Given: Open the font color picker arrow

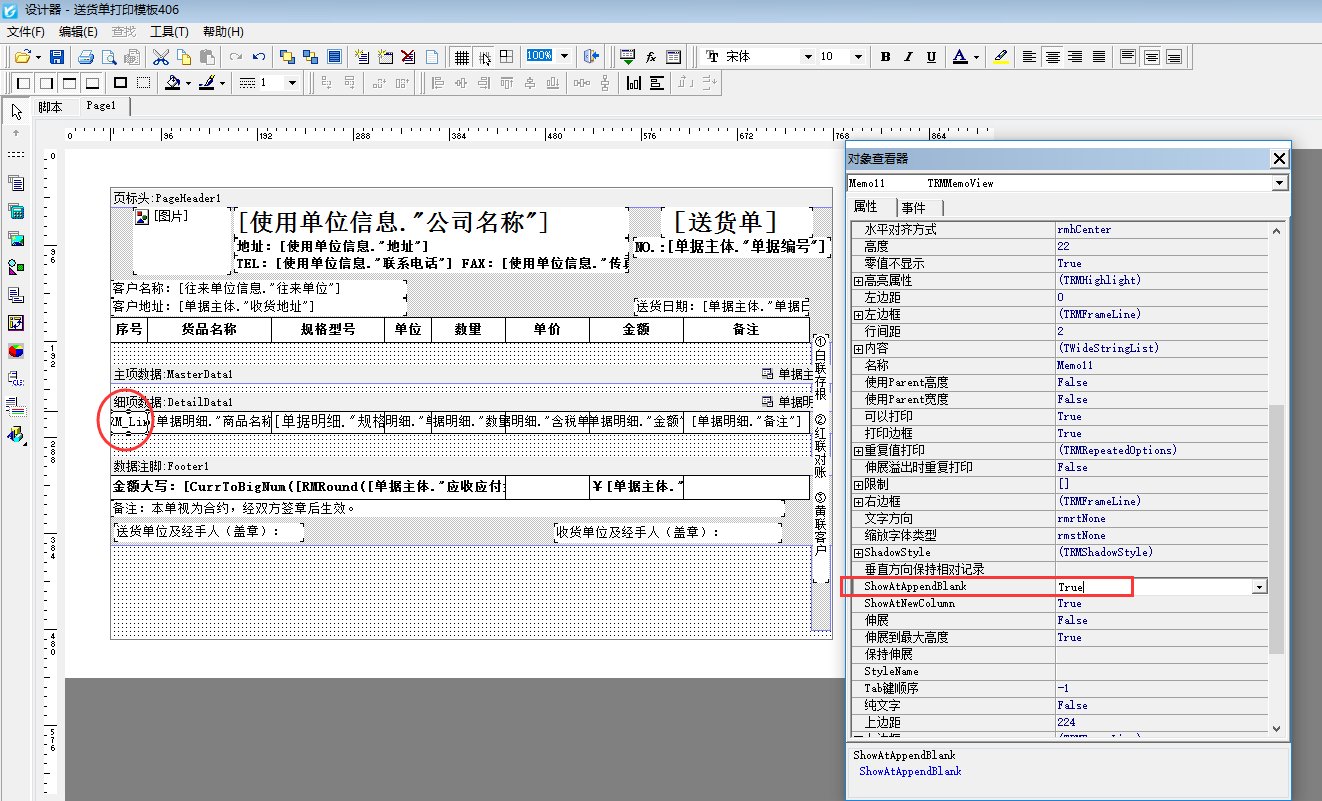Looking at the screenshot, I should point(976,57).
